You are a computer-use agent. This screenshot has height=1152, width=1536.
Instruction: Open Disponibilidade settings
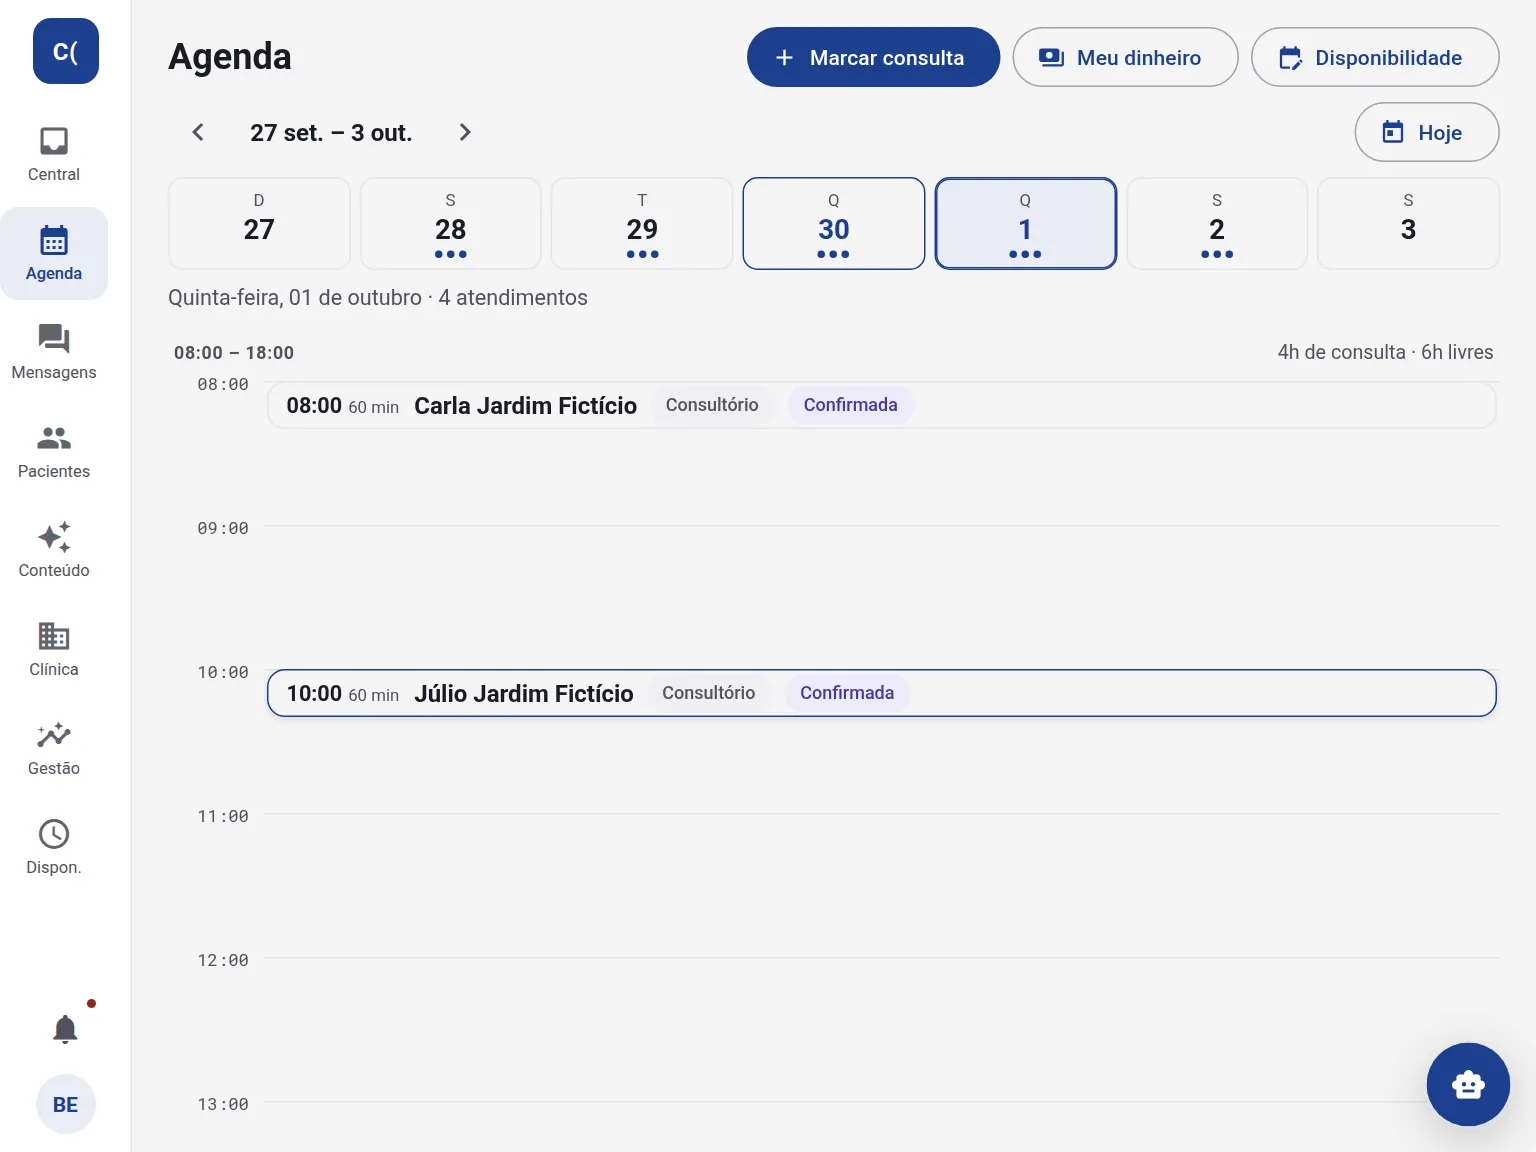coord(1375,57)
